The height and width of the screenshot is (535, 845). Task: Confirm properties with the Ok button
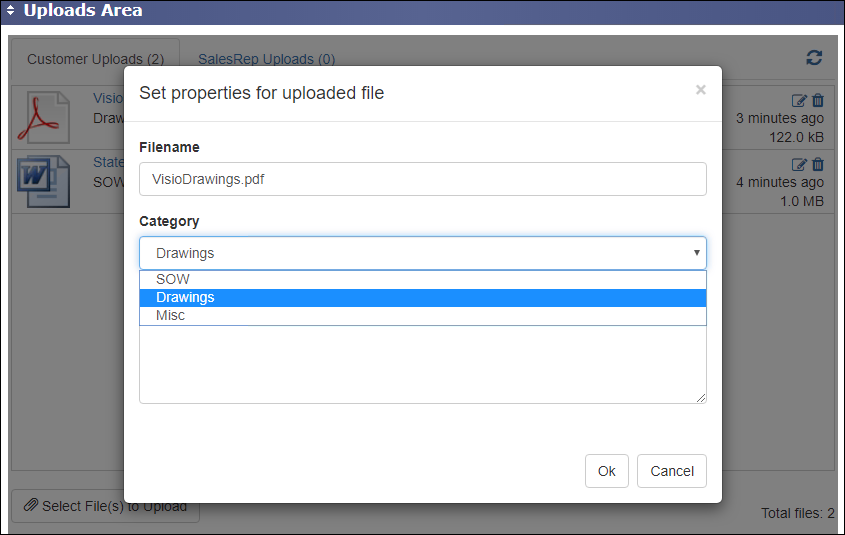(x=606, y=471)
